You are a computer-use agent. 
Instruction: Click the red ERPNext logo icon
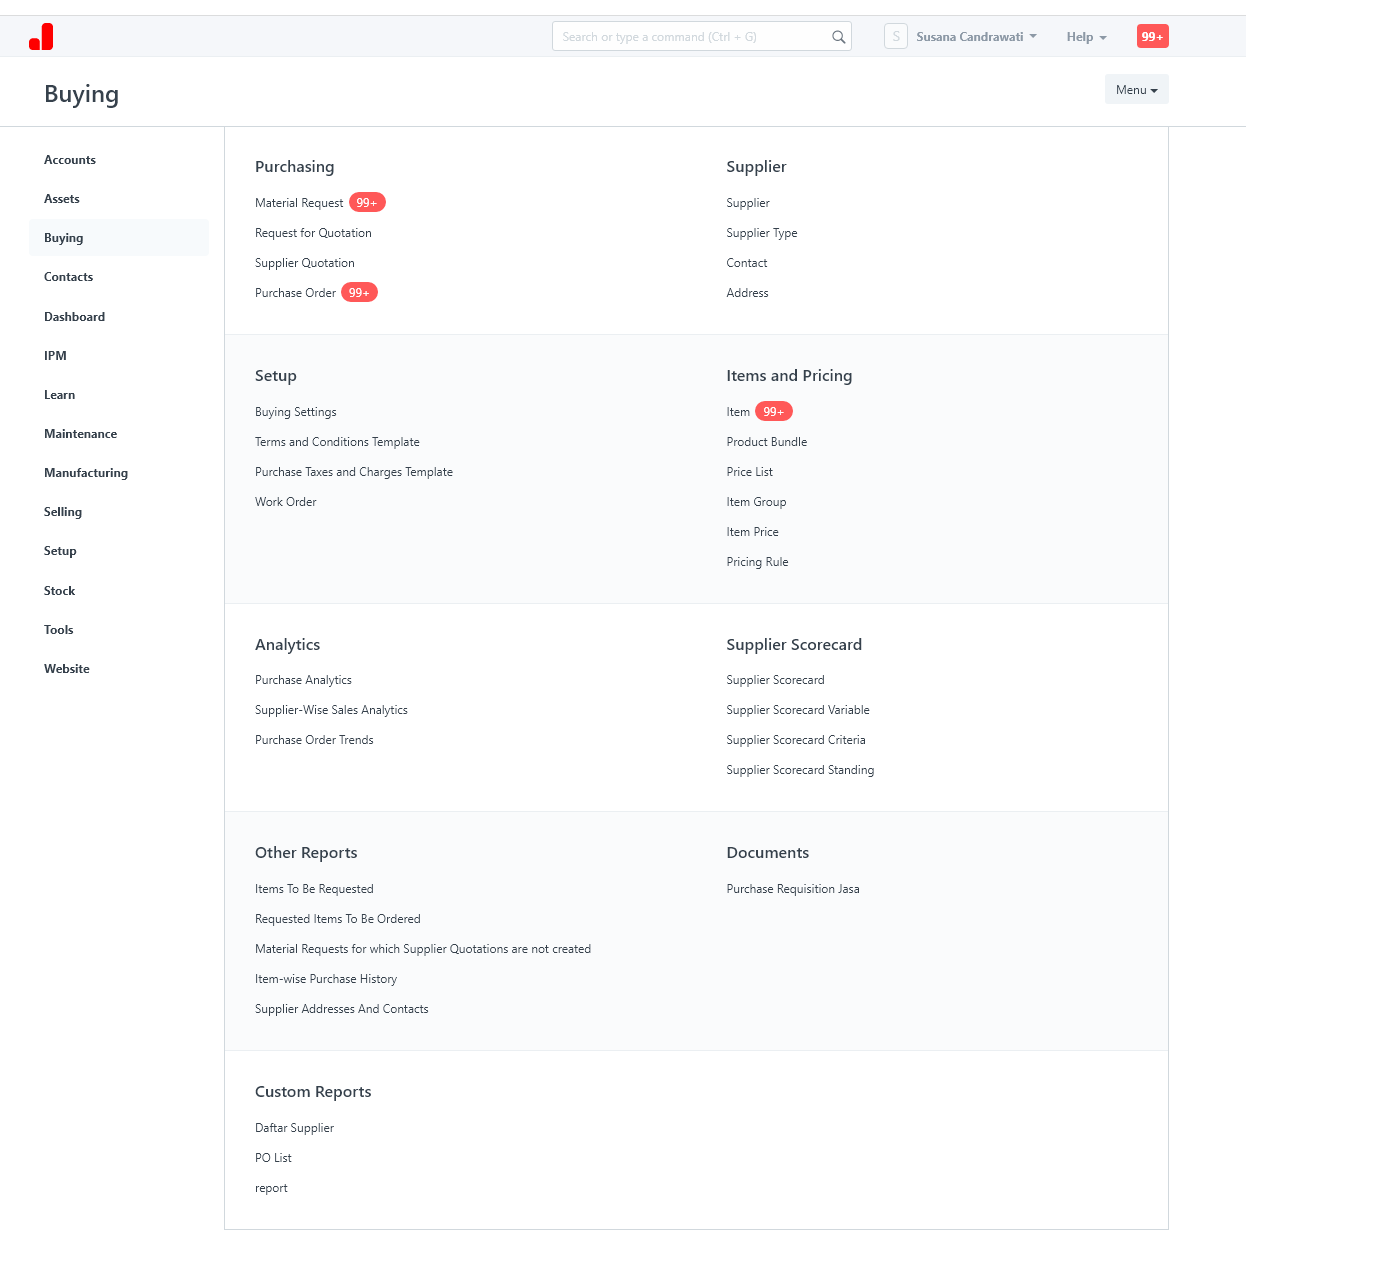(x=41, y=37)
